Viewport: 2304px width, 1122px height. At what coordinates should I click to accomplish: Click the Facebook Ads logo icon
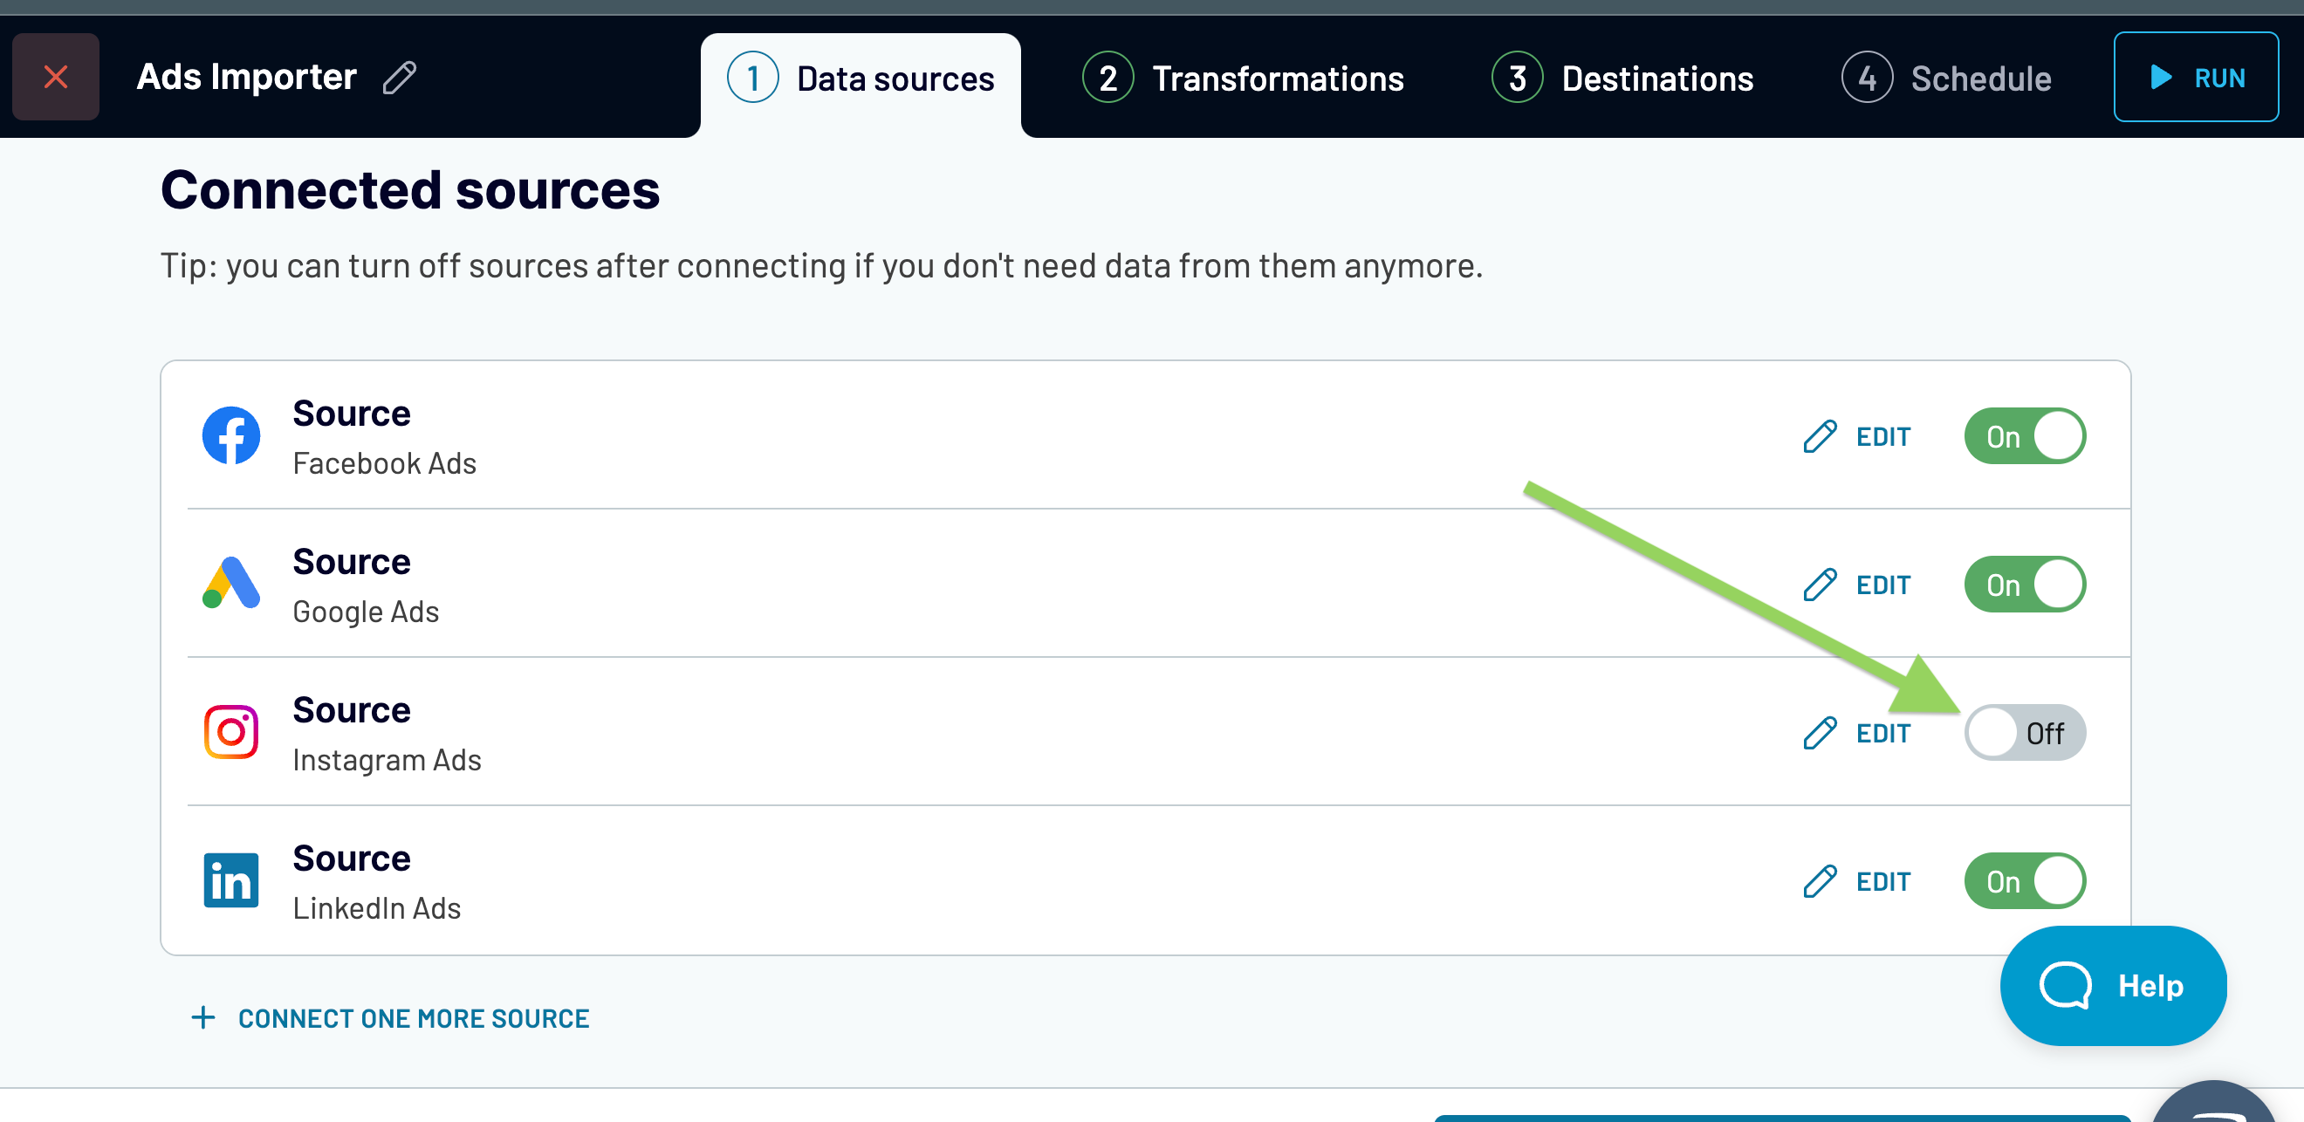coord(231,436)
